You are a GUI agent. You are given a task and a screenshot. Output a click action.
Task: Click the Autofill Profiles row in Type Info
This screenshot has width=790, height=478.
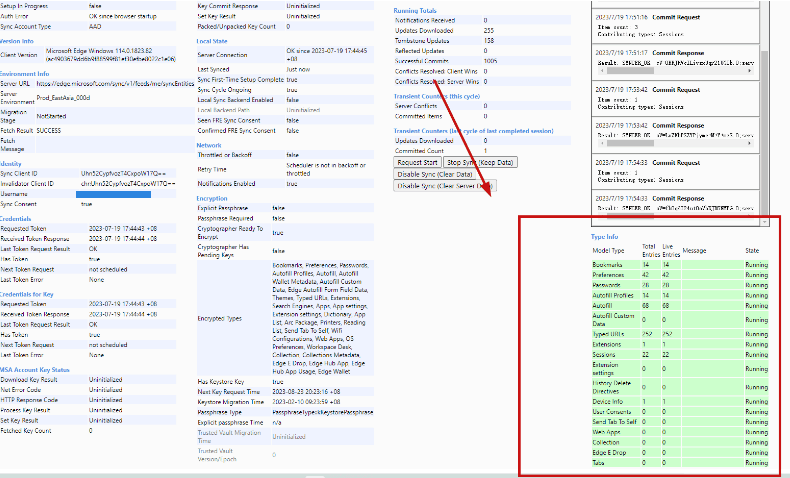(x=680, y=295)
